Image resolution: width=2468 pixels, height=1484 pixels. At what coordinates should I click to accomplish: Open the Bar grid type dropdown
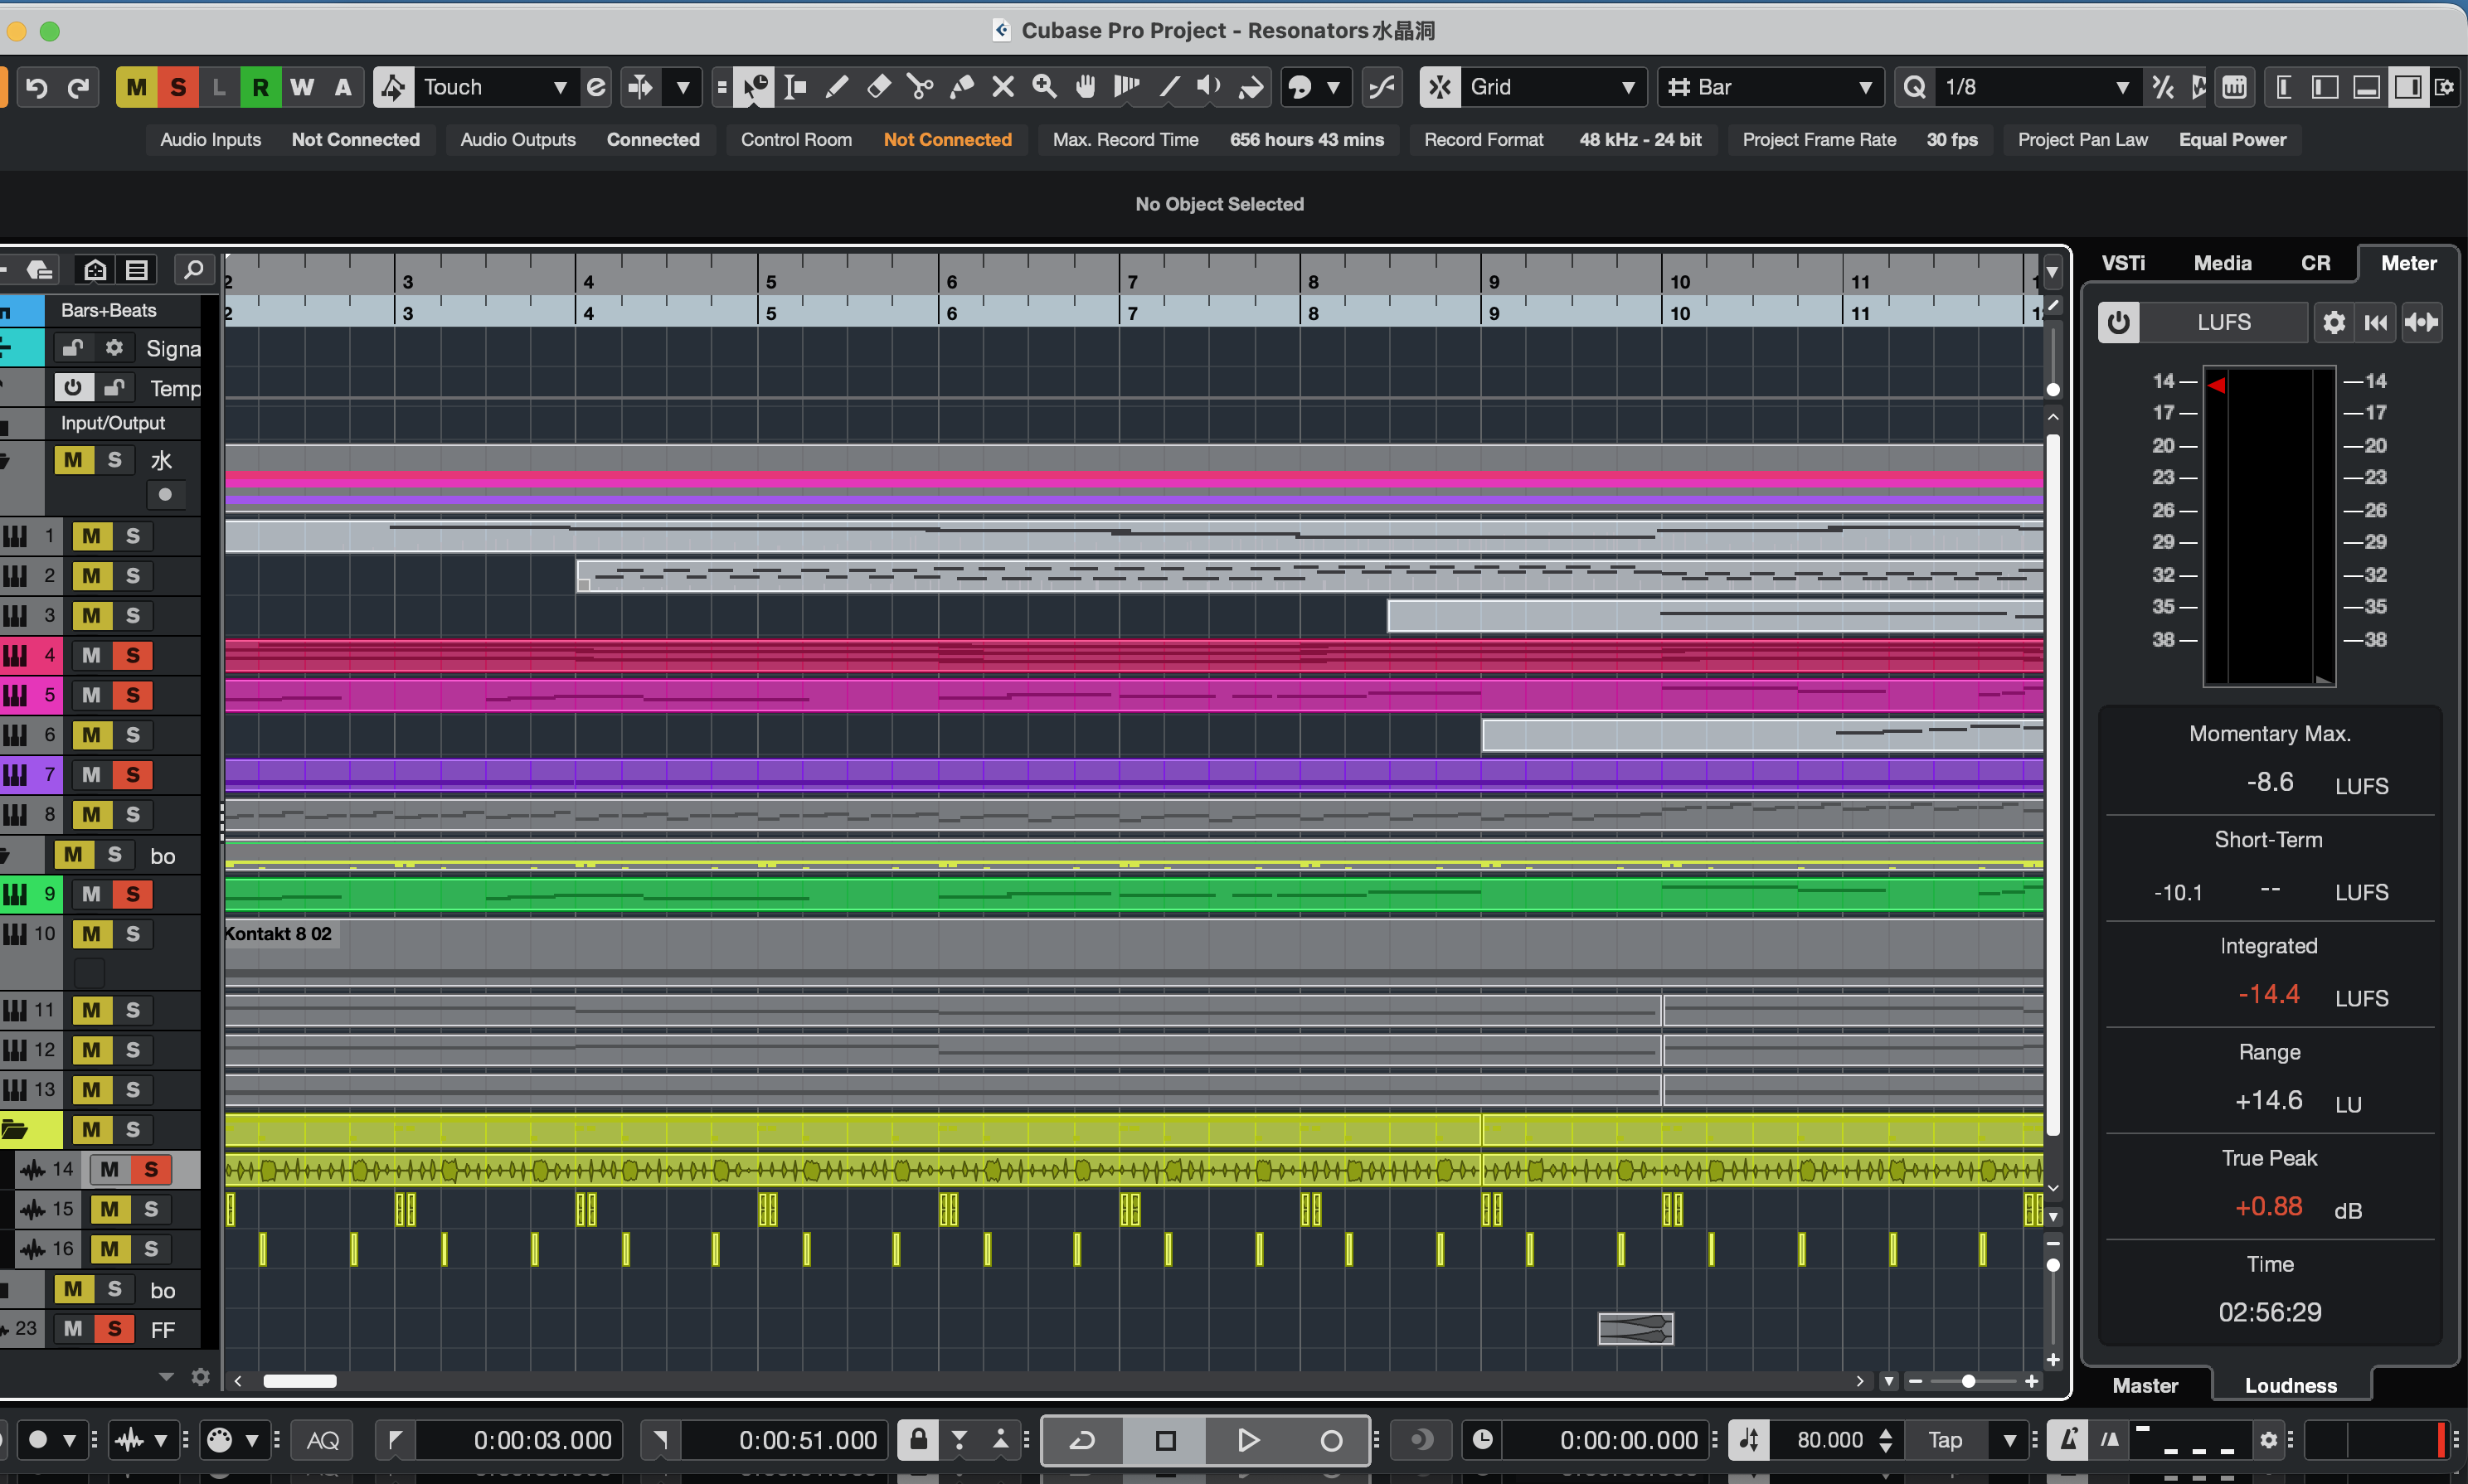pos(1770,87)
